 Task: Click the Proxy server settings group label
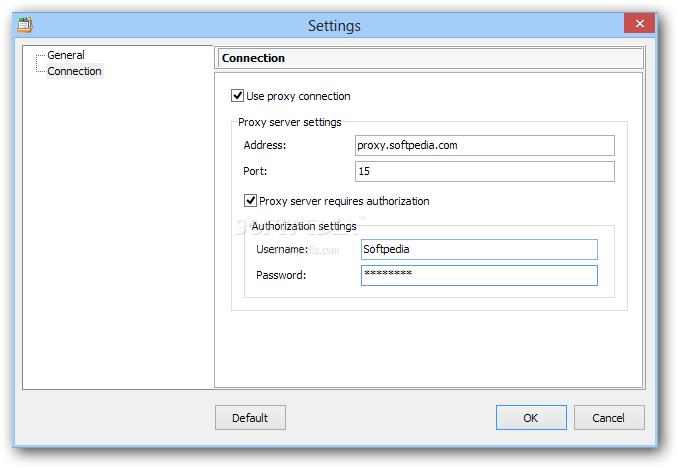[290, 122]
